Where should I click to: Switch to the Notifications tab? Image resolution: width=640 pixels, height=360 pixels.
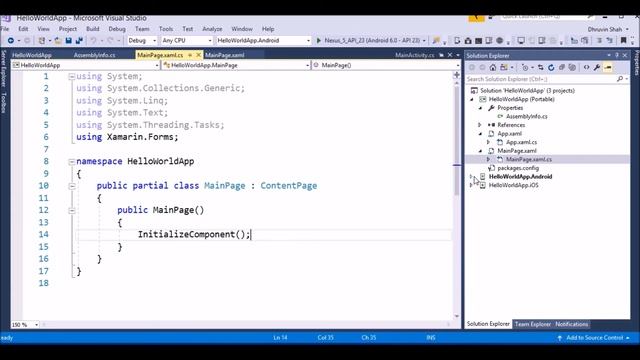pyautogui.click(x=571, y=324)
